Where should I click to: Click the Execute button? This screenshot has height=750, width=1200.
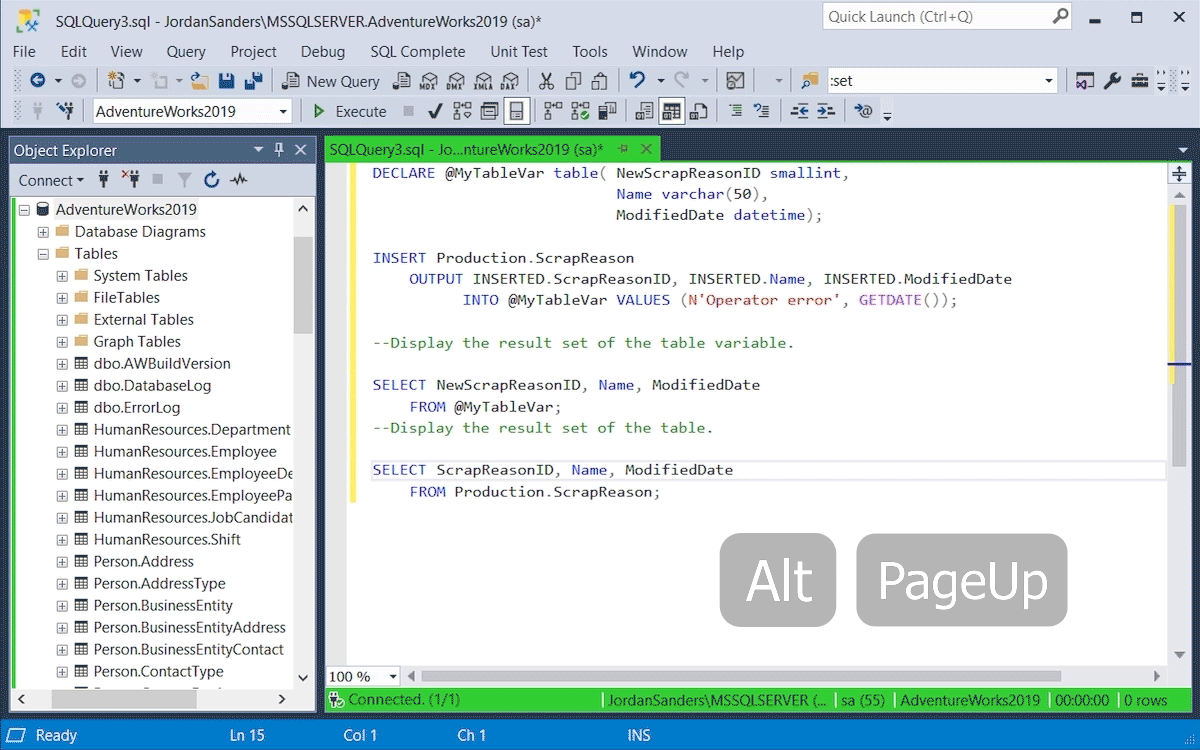pyautogui.click(x=350, y=111)
